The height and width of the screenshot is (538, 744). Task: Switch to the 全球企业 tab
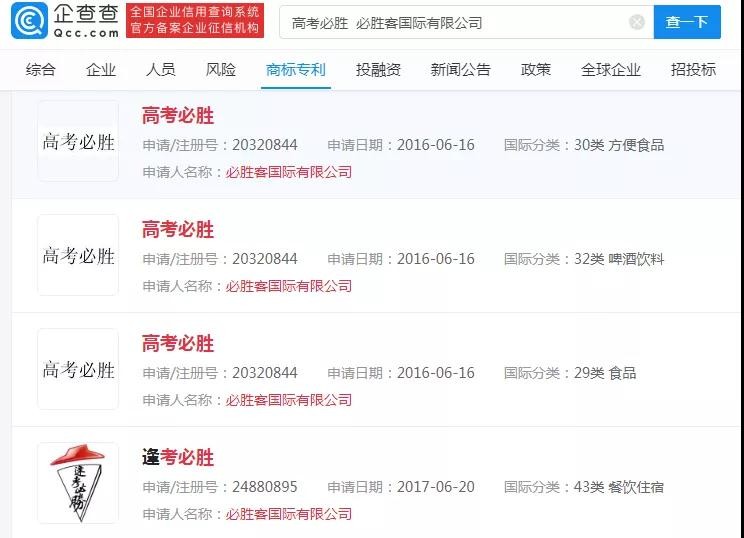click(x=611, y=69)
